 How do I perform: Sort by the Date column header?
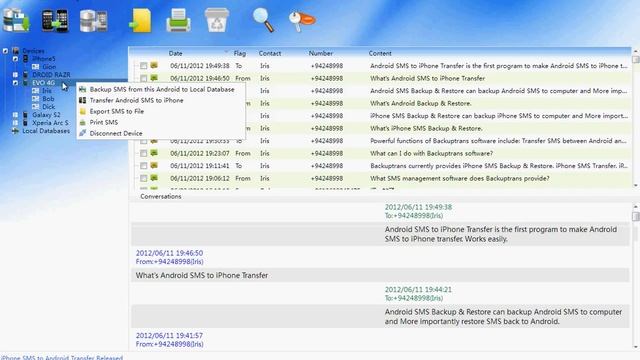click(176, 53)
